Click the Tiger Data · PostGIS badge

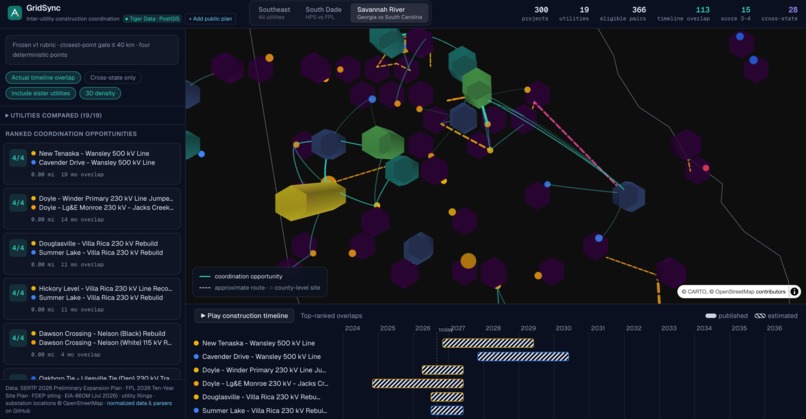152,19
